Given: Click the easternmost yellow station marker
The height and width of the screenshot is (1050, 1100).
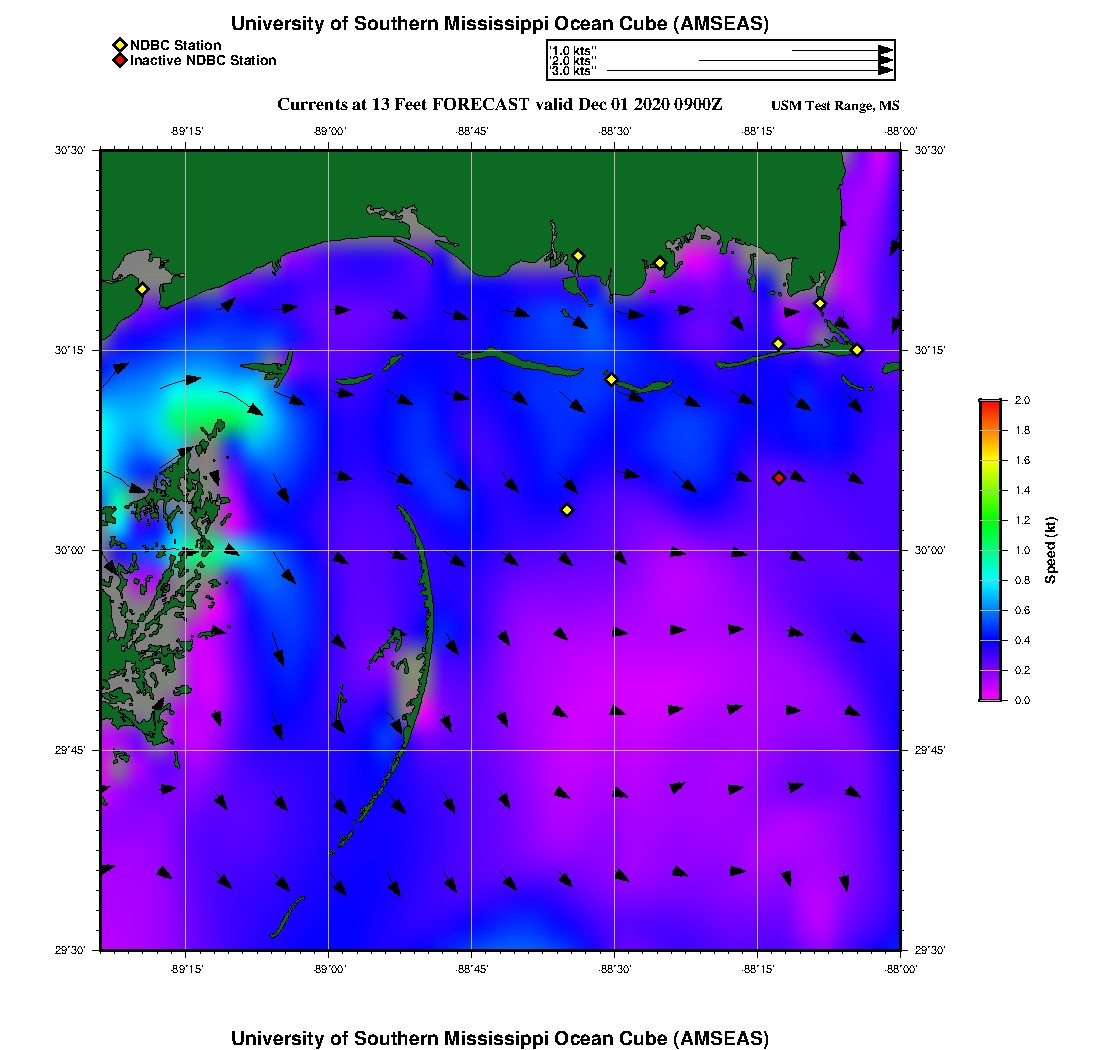Looking at the screenshot, I should point(857,350).
